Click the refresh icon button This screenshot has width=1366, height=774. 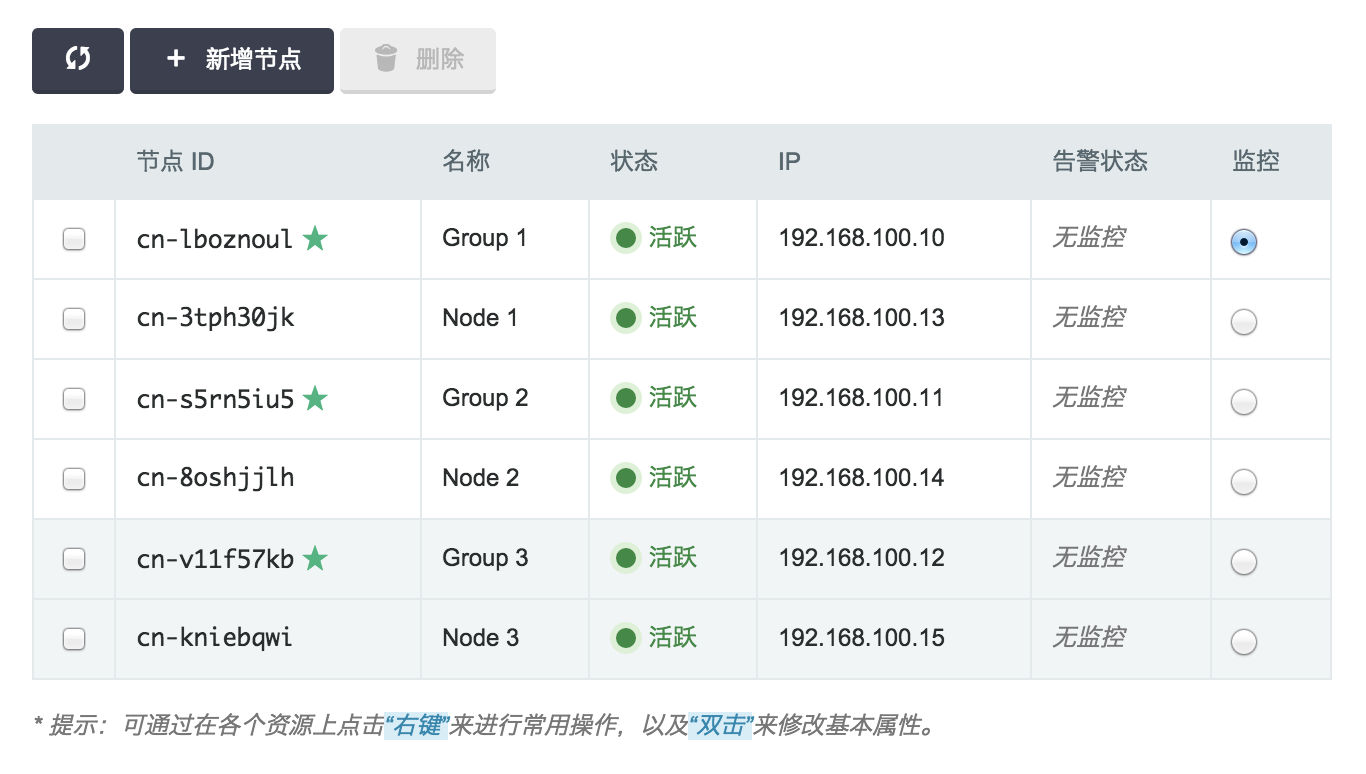[78, 60]
